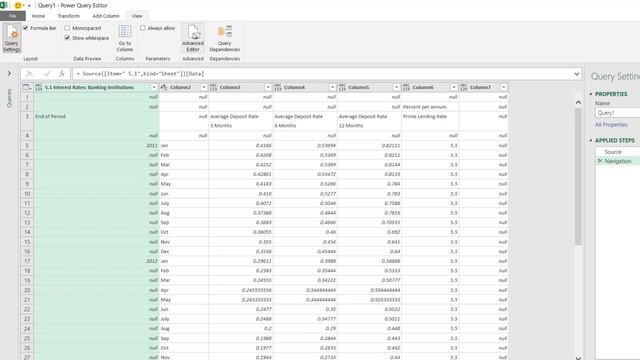Show Query Dependencies diagram
Viewport: 640px width, 360px height.
[x=224, y=38]
